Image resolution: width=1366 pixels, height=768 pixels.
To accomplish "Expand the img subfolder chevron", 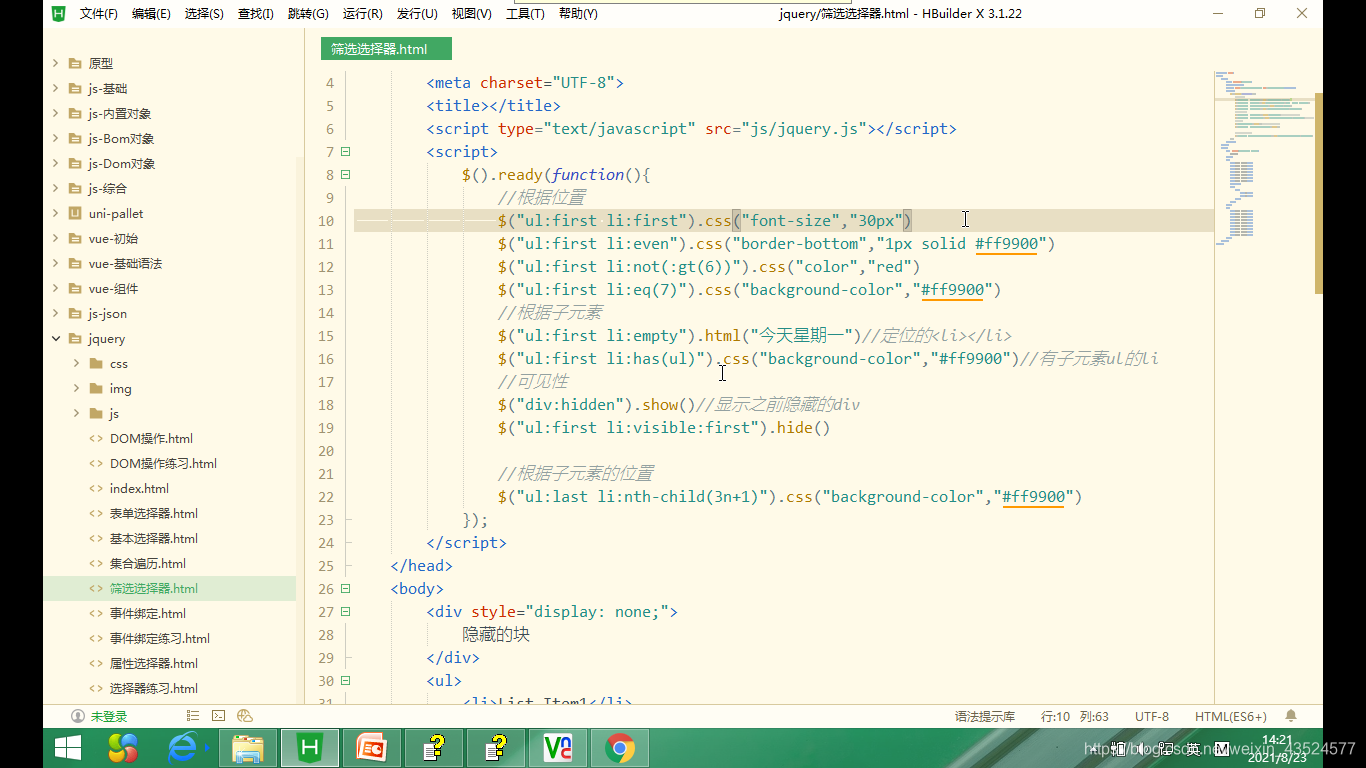I will coord(77,388).
